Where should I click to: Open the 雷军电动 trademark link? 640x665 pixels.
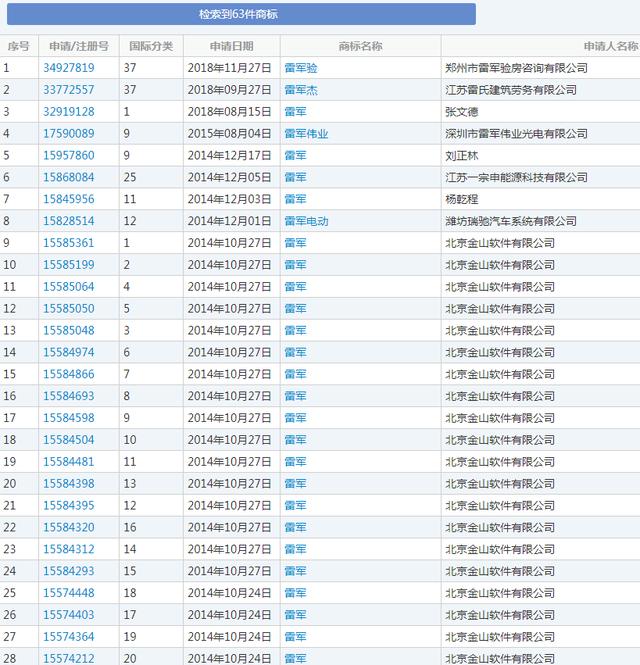pyautogui.click(x=306, y=221)
